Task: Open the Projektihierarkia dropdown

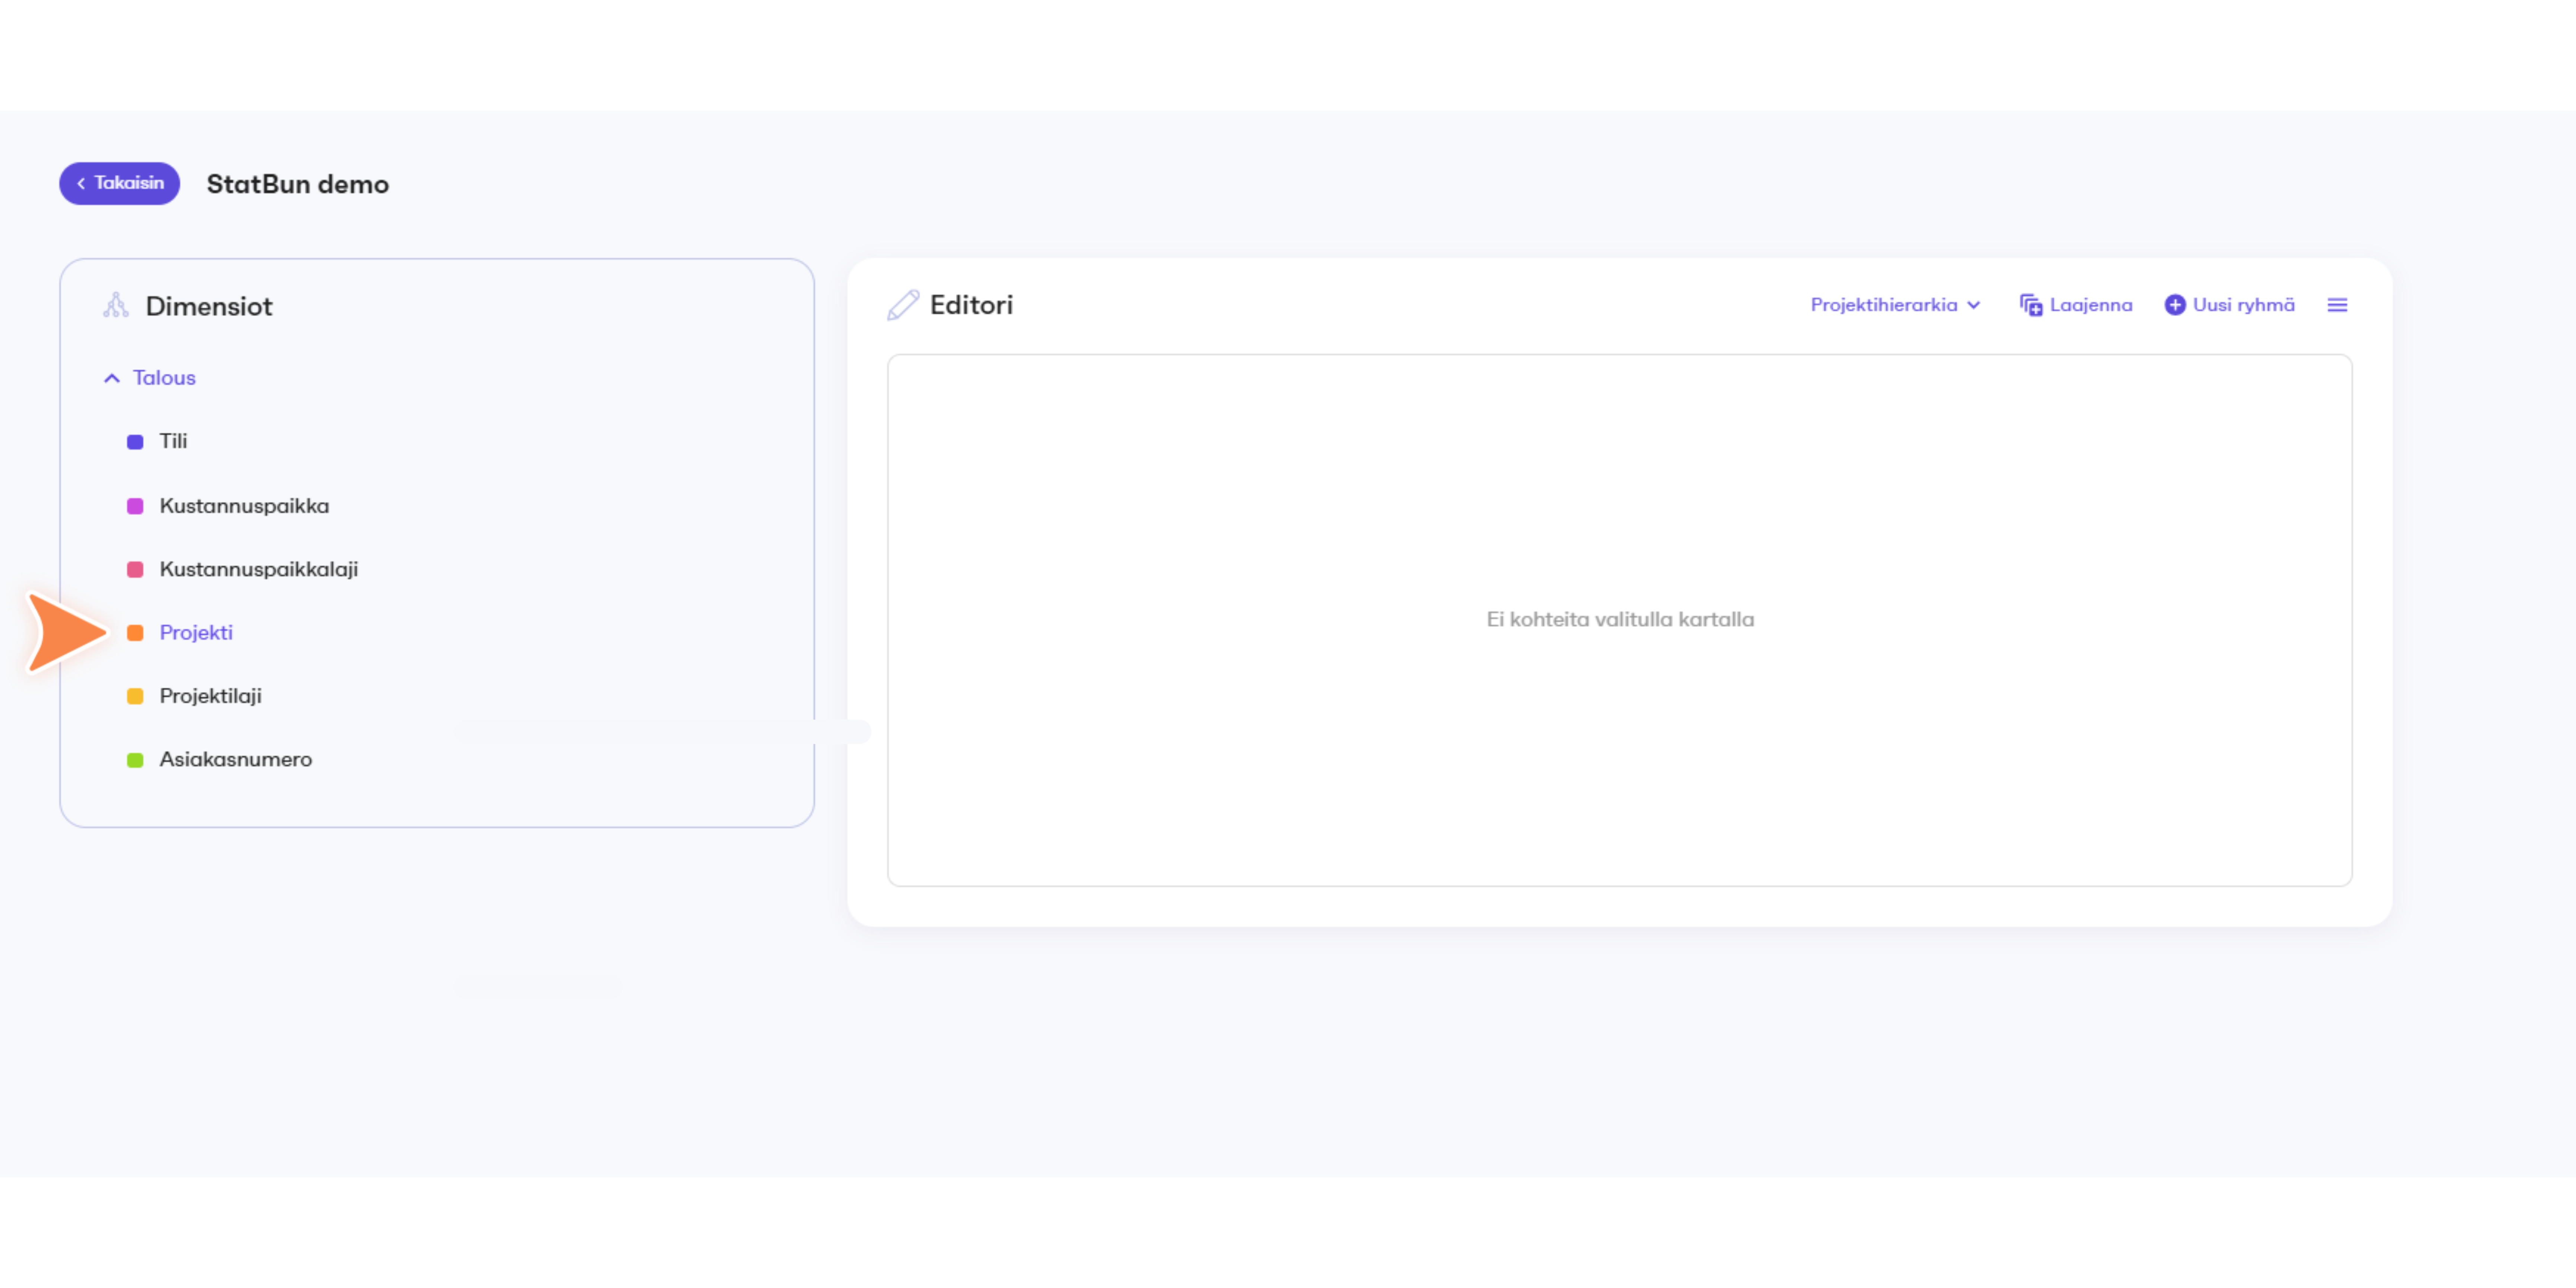Action: click(x=1895, y=305)
